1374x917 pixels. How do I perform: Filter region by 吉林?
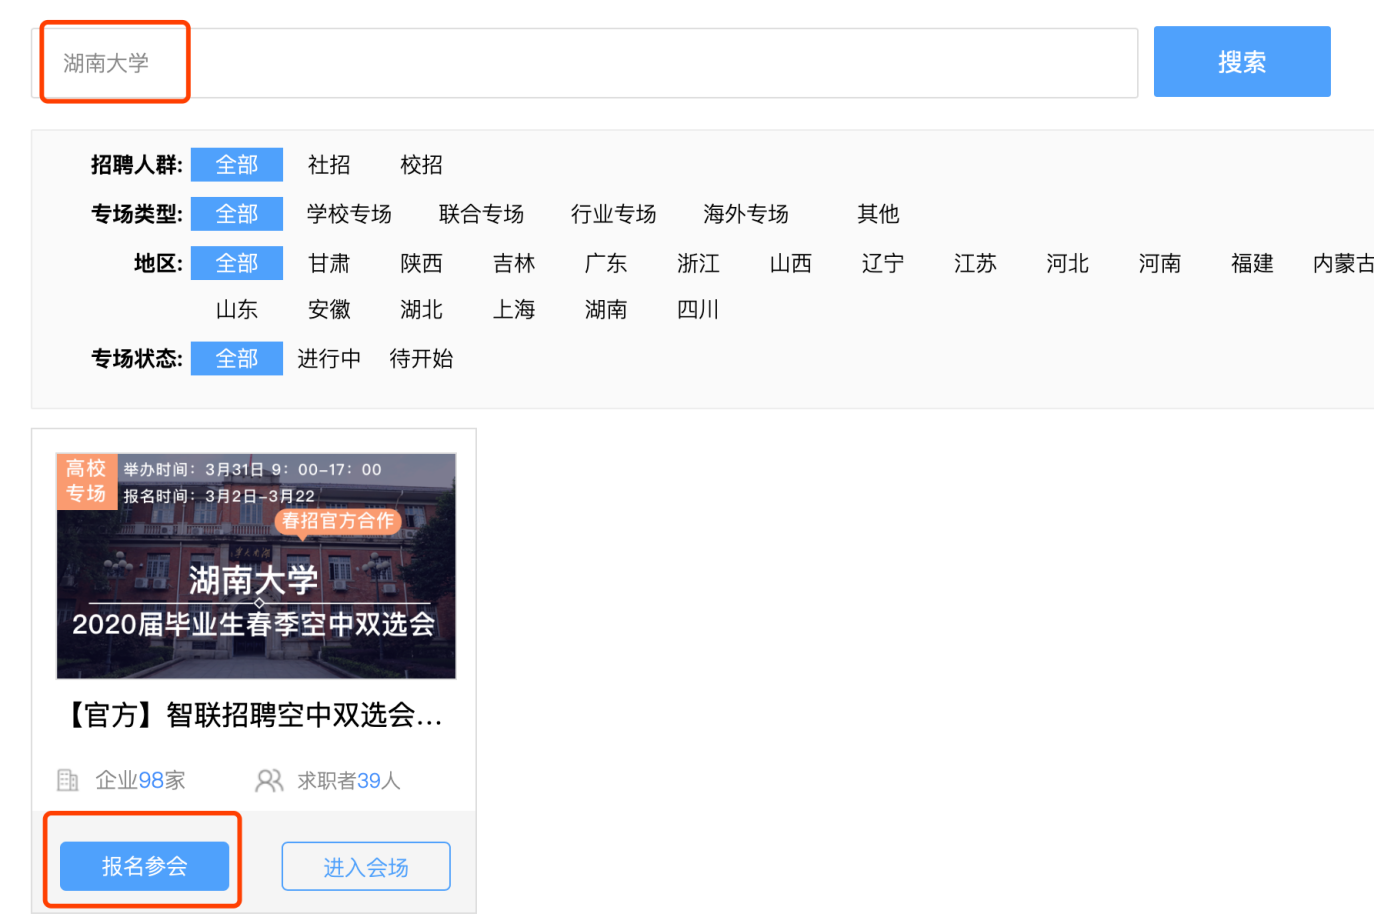tap(514, 263)
